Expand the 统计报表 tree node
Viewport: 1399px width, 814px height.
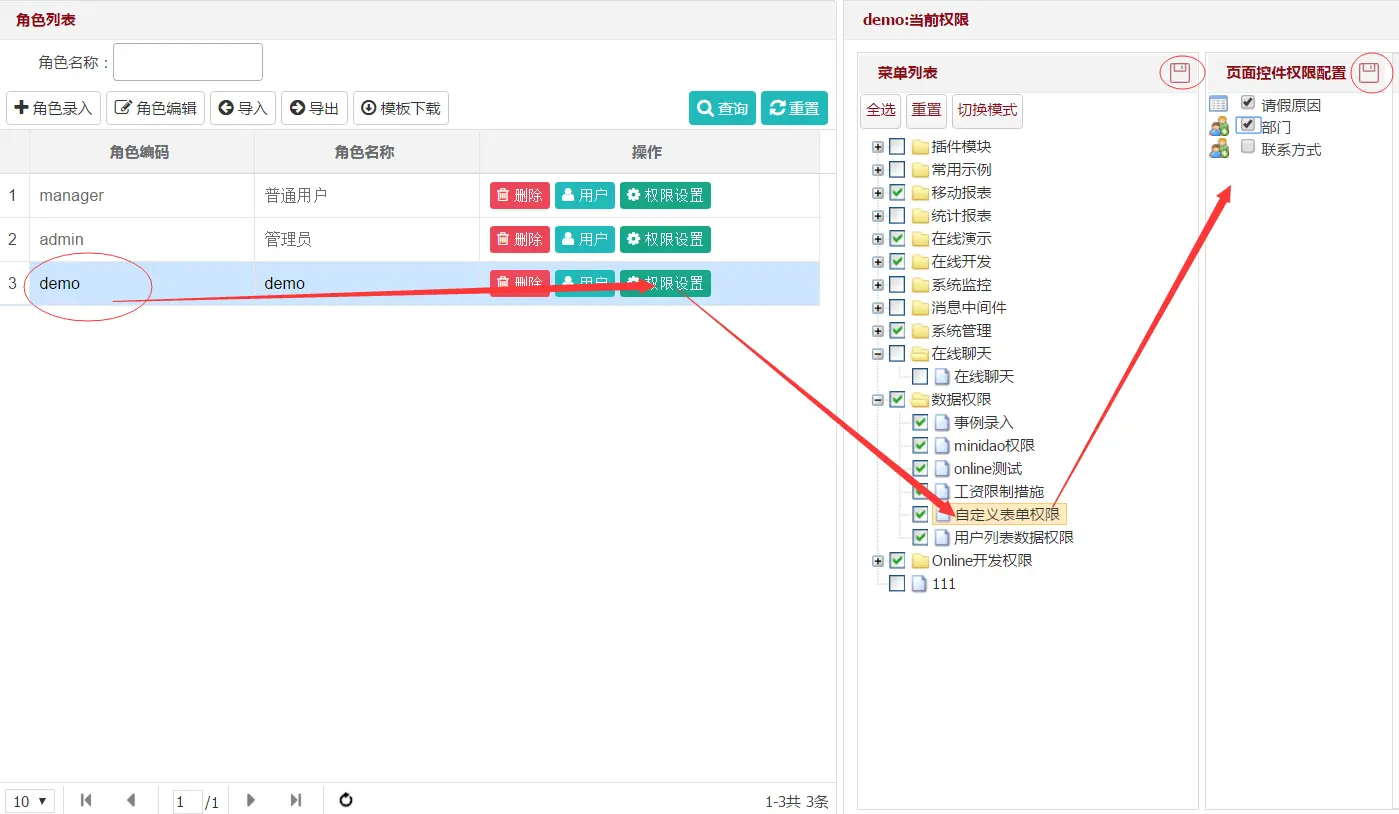pos(878,215)
